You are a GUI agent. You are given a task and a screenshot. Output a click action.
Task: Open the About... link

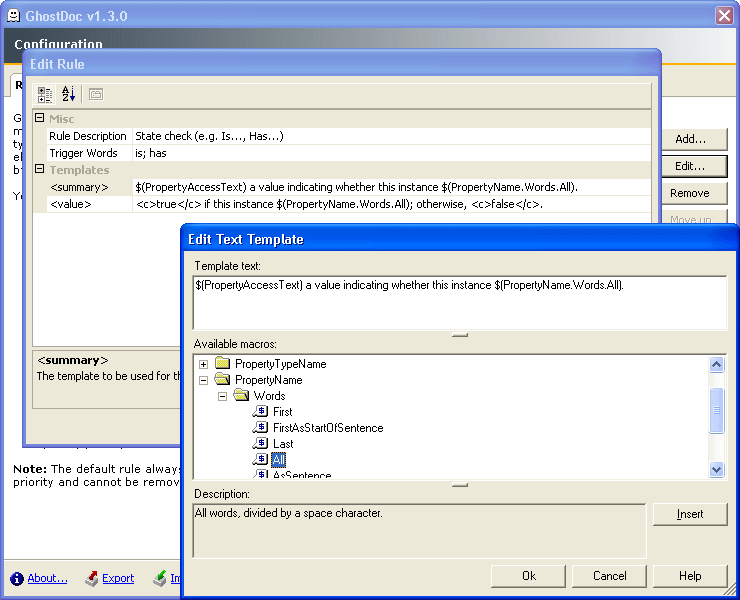[47, 578]
